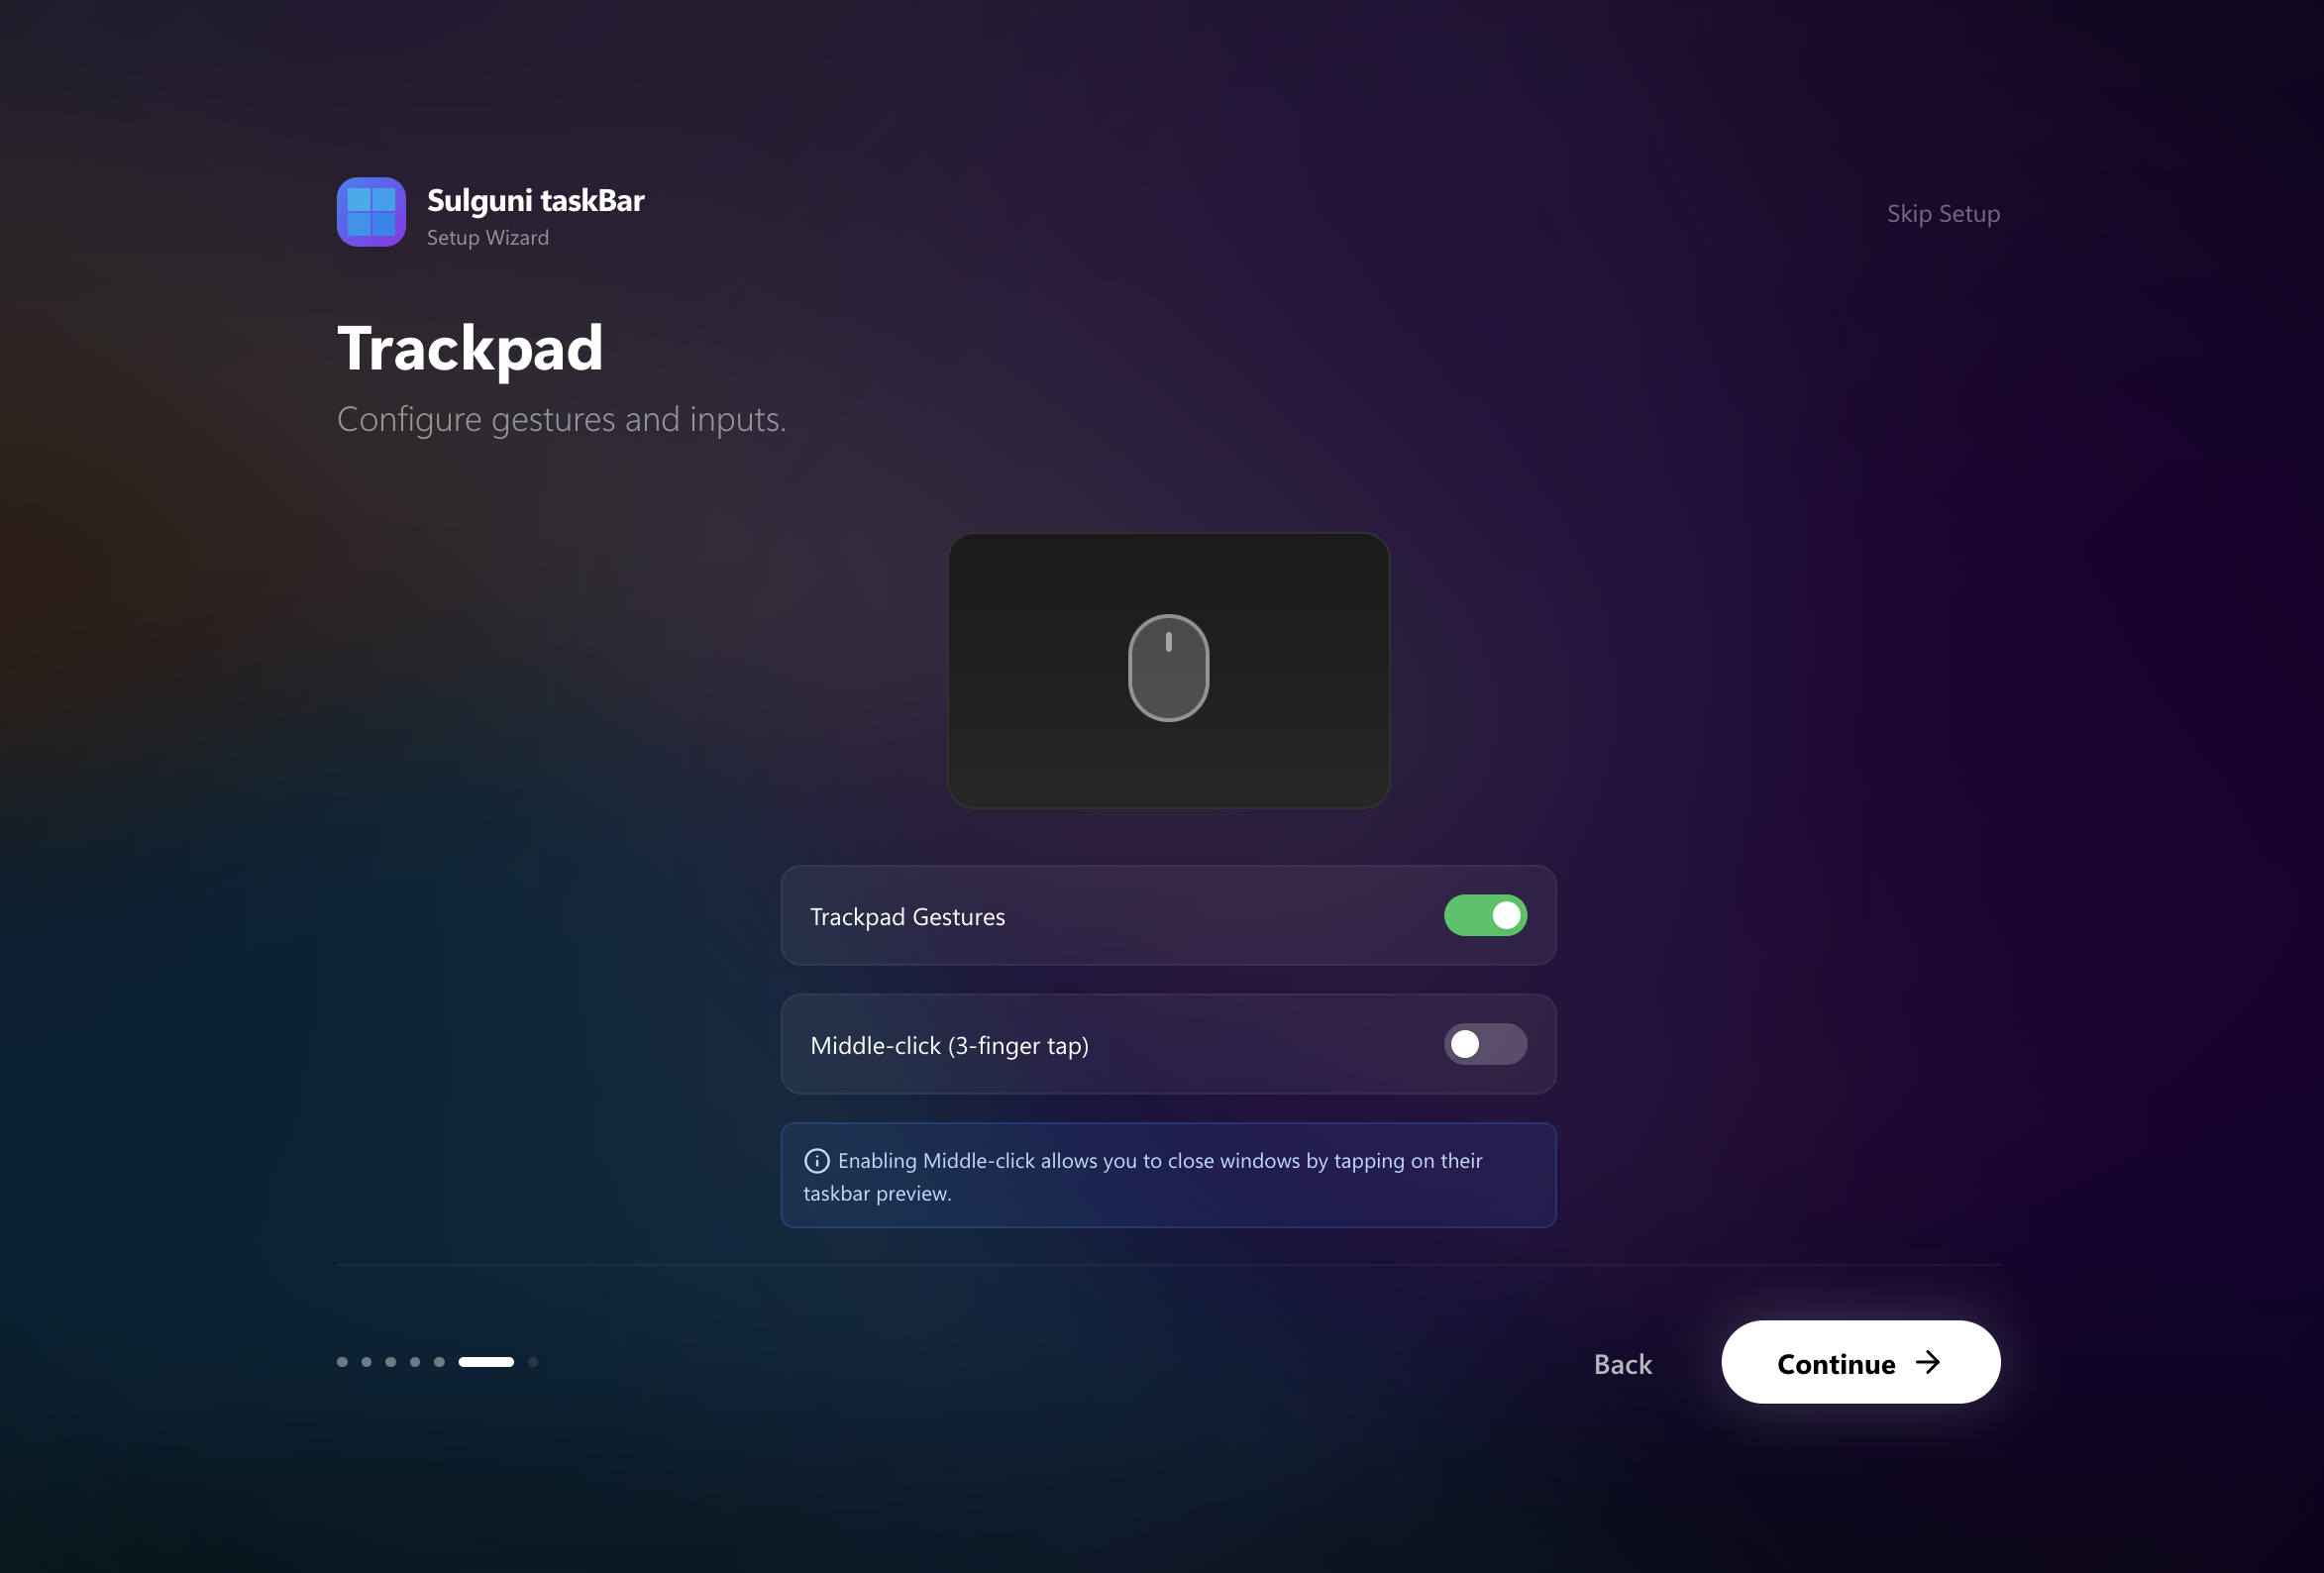Click the mouse icon in the trackpad preview
2324x1573 pixels.
(1168, 667)
